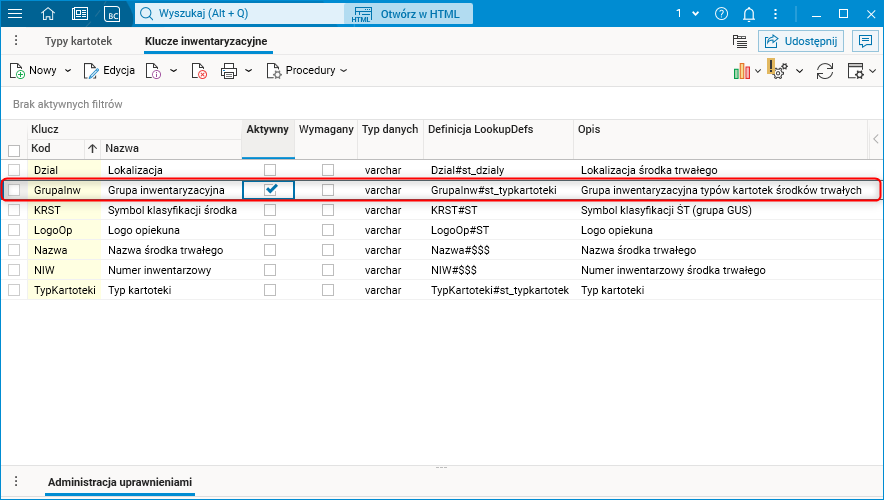Image resolution: width=884 pixels, height=500 pixels.
Task: Open the comments chat icon
Action: [x=865, y=41]
